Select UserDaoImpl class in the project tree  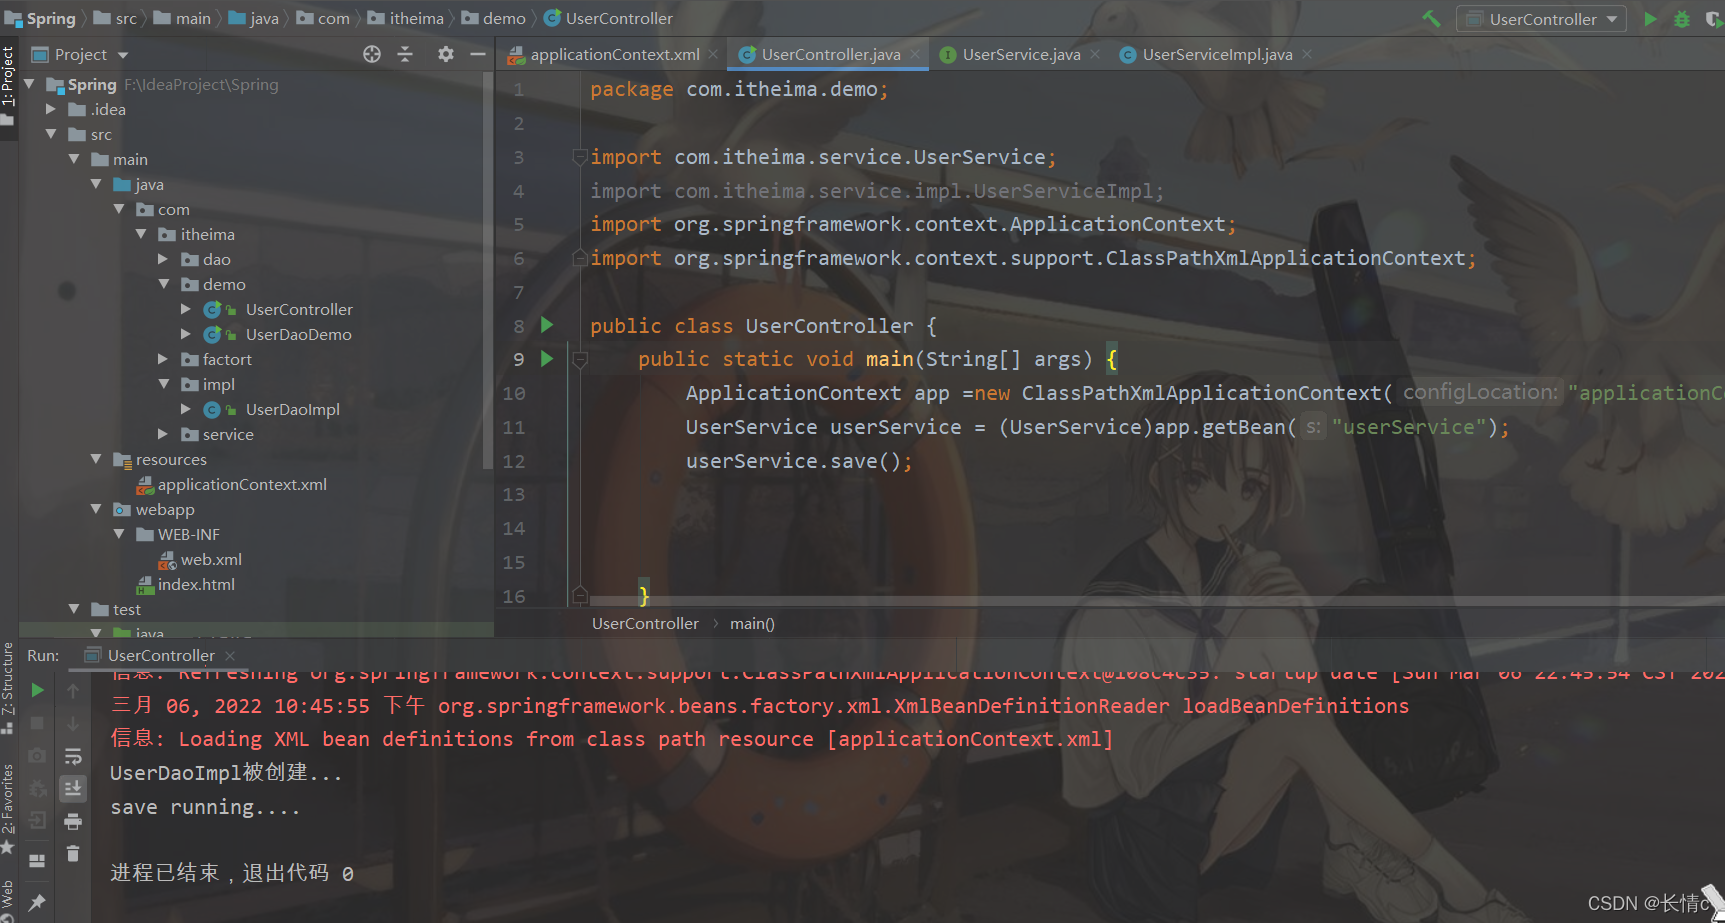coord(292,409)
